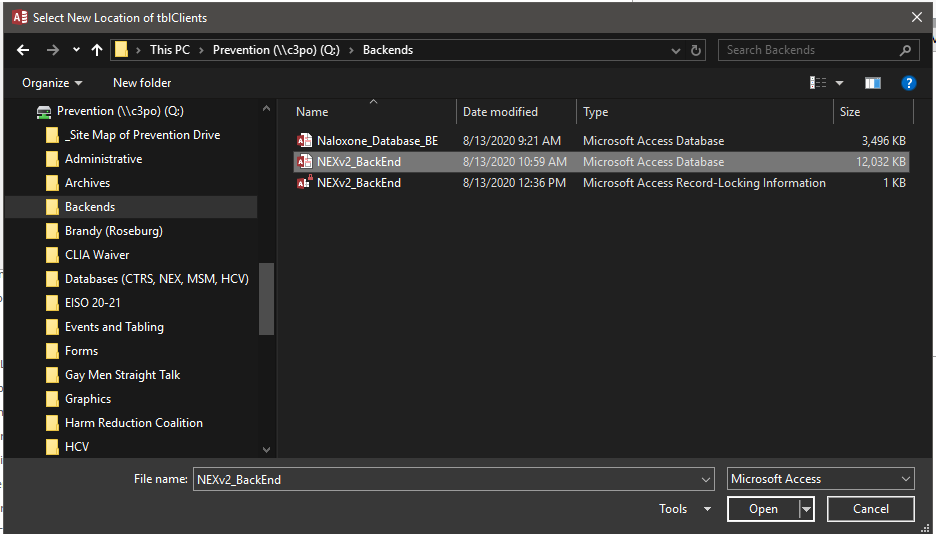Go back with the left arrow

tap(23, 50)
